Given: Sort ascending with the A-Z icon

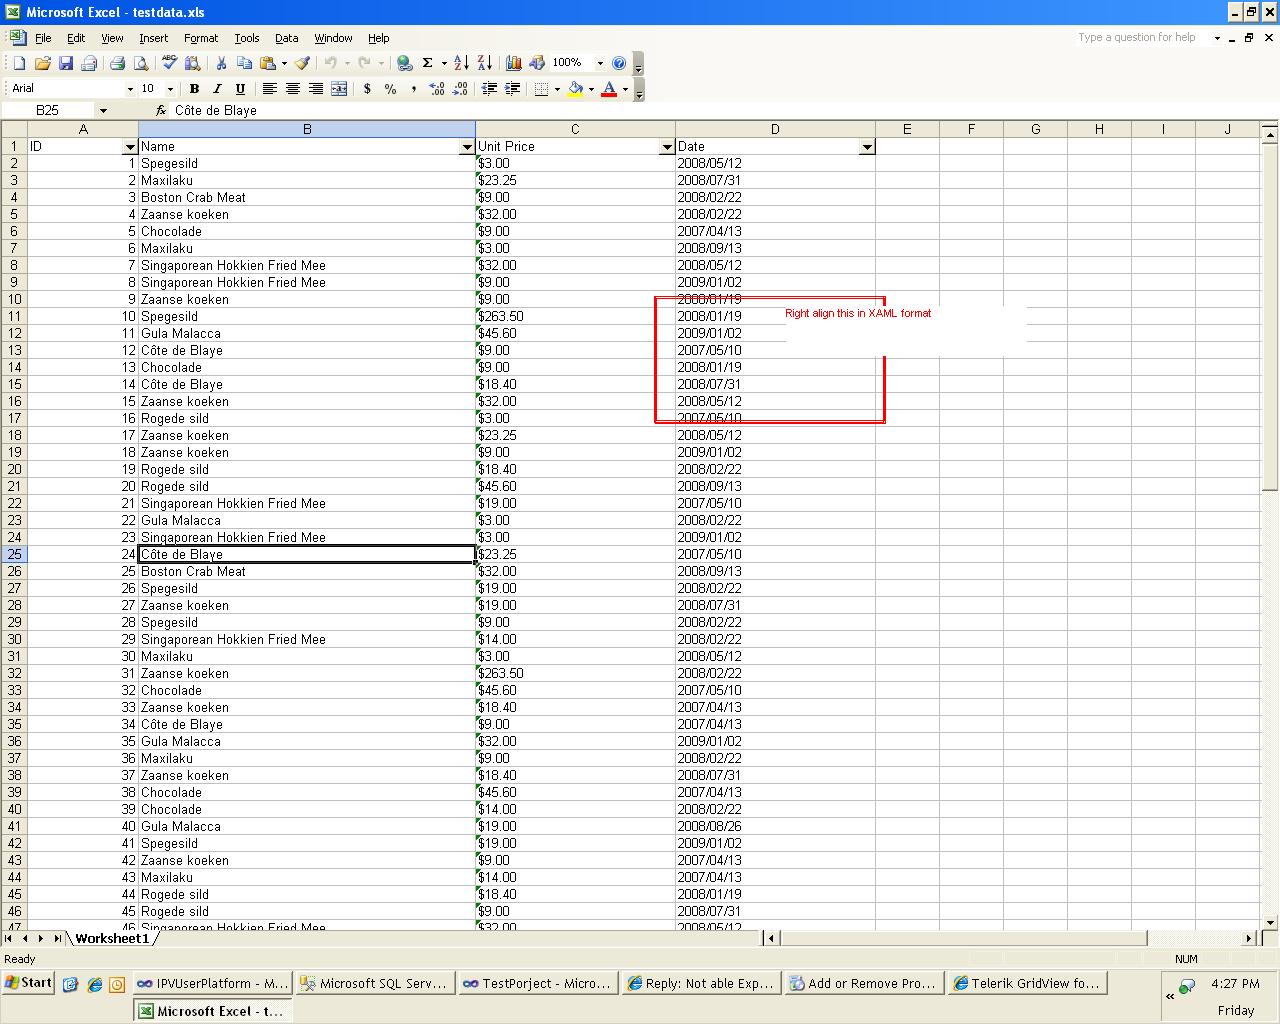Looking at the screenshot, I should (x=461, y=63).
